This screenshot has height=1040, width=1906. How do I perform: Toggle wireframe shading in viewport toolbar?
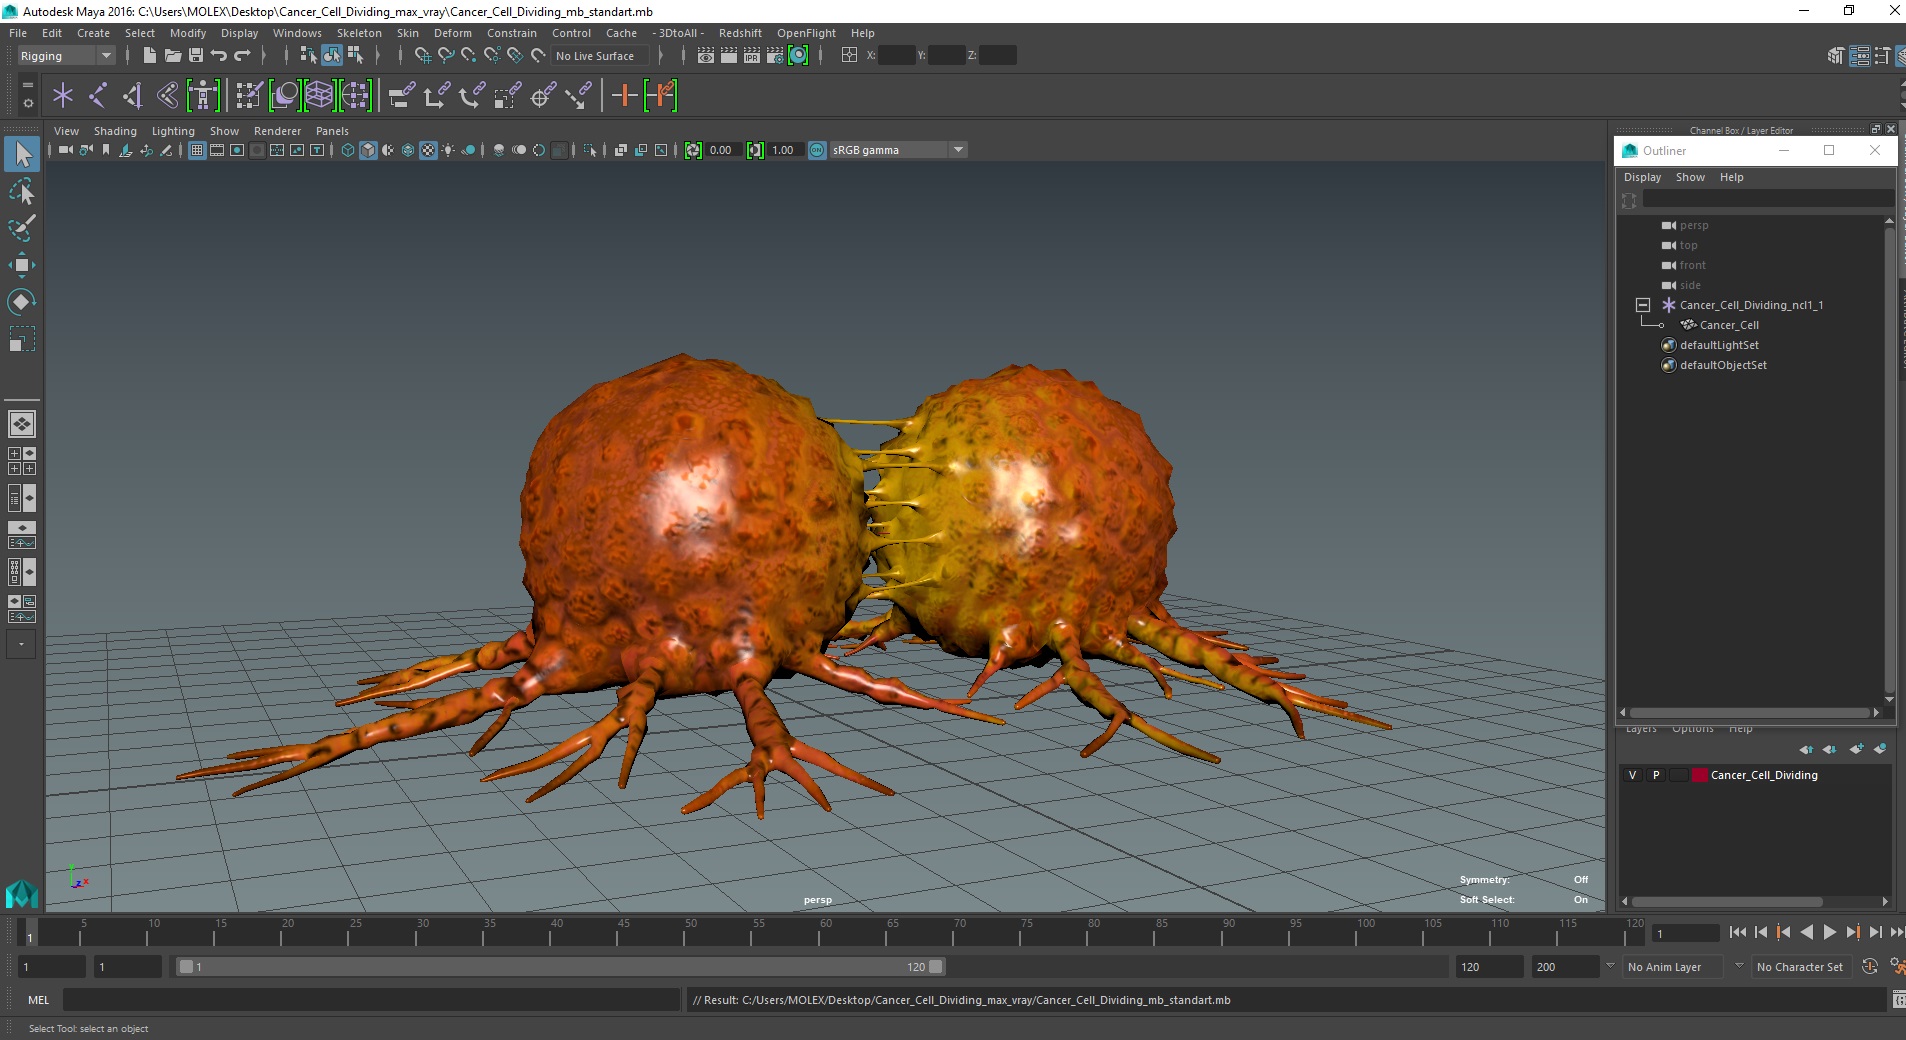point(348,150)
